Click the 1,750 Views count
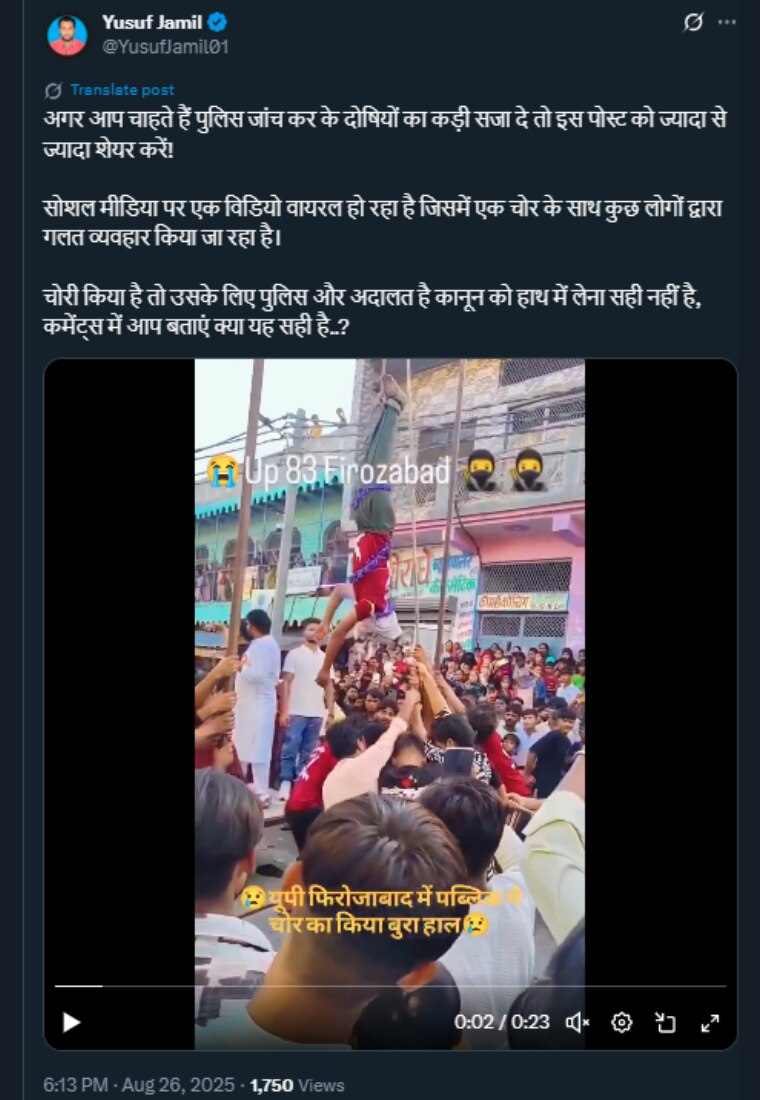760x1100 pixels. click(297, 1085)
